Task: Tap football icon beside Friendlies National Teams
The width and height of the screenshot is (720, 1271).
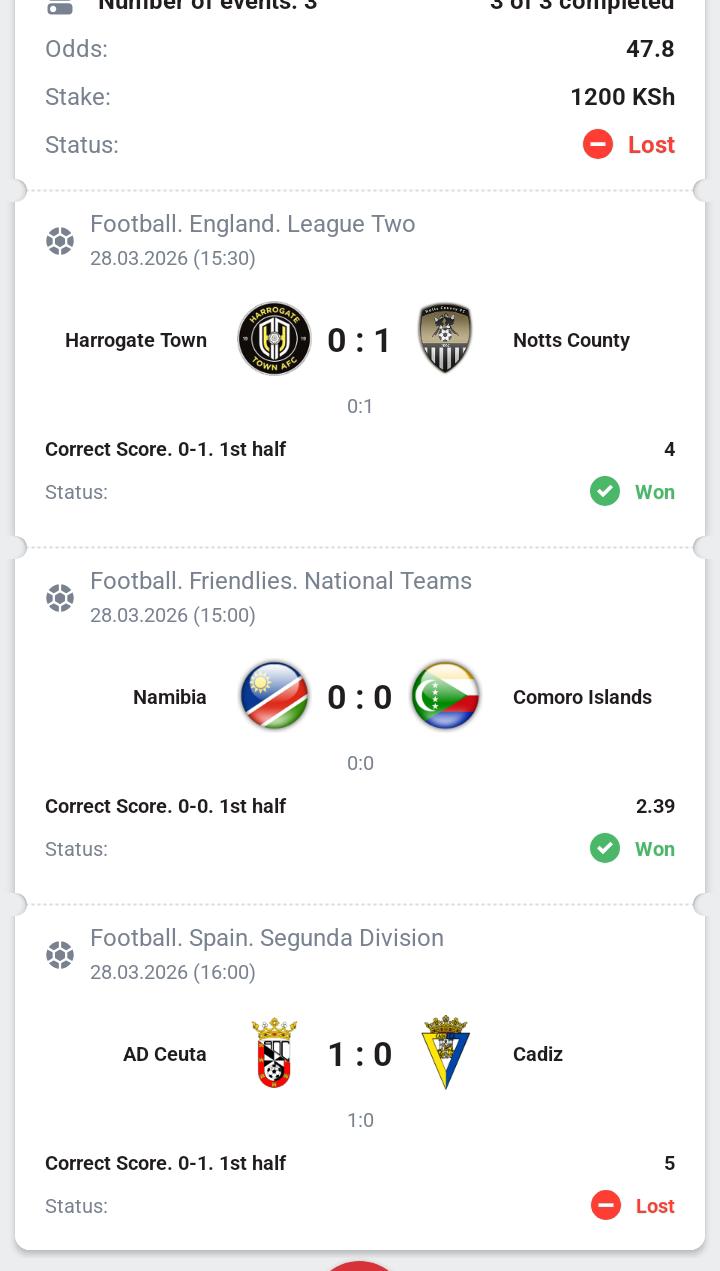Action: (x=60, y=598)
